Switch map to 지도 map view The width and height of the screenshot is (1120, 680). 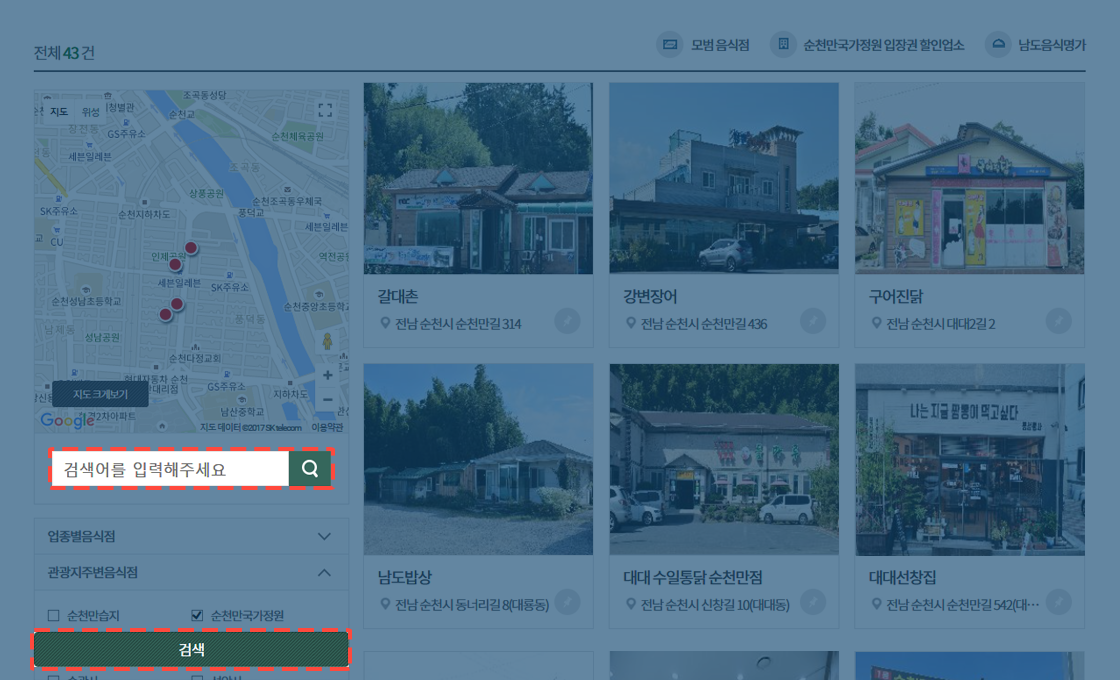tap(59, 112)
